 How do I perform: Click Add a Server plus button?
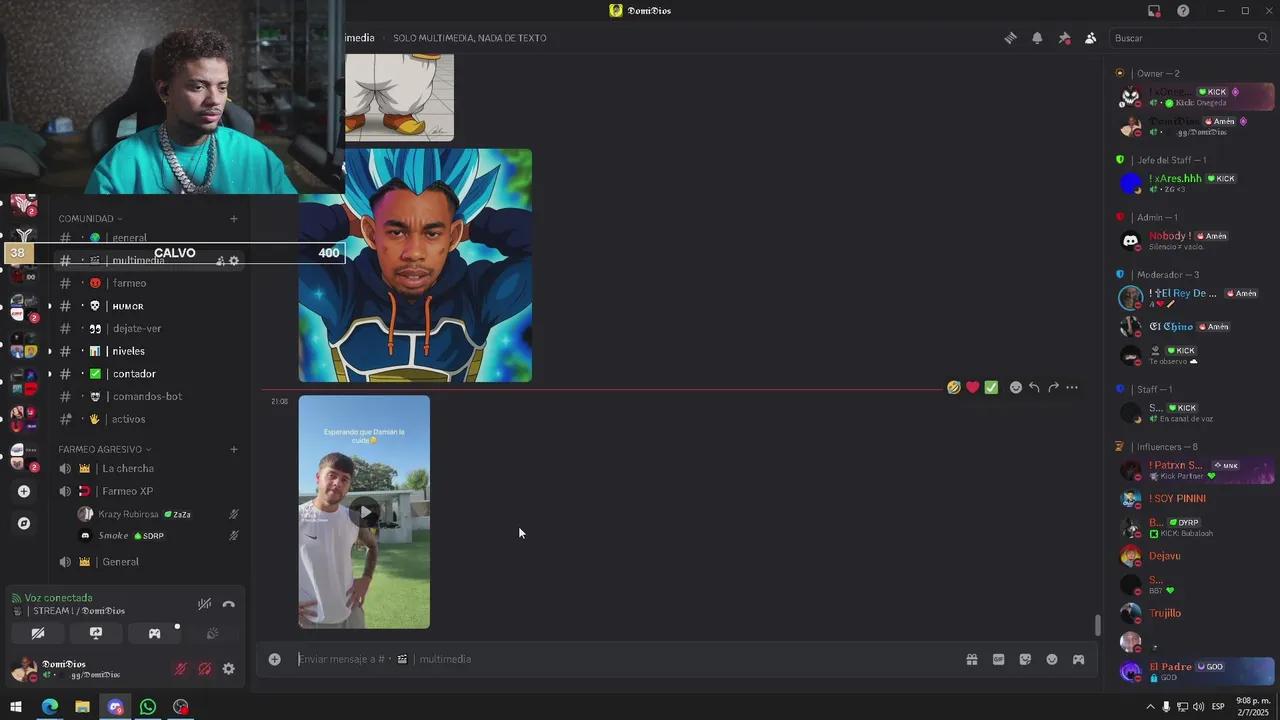click(24, 491)
